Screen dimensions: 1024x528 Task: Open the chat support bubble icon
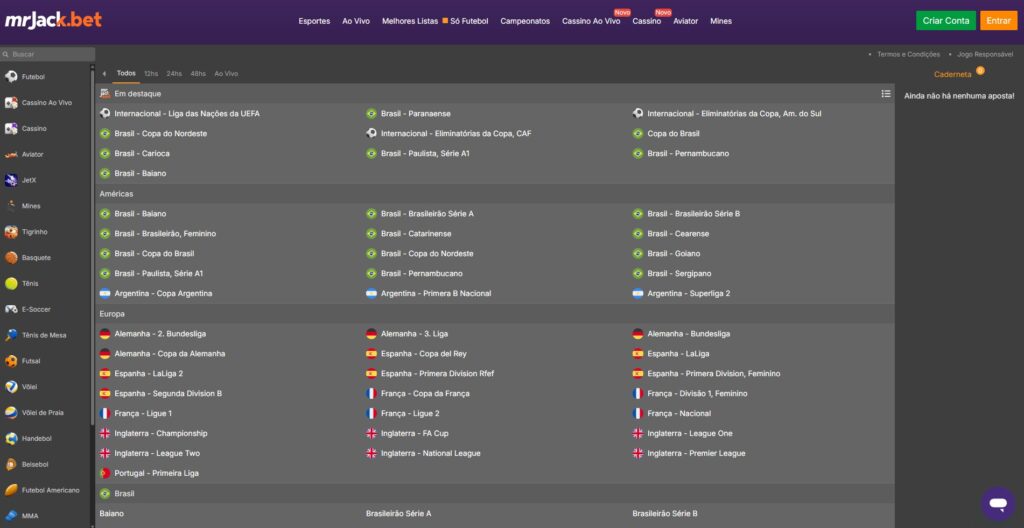tap(996, 502)
